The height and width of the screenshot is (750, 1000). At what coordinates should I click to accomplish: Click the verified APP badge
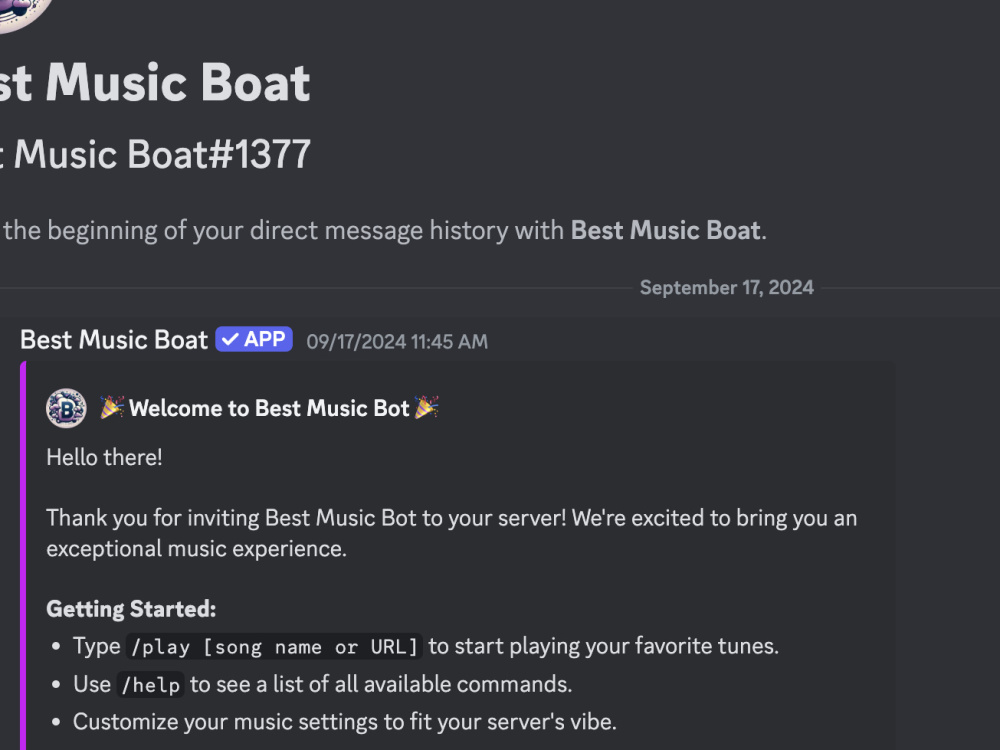click(254, 339)
